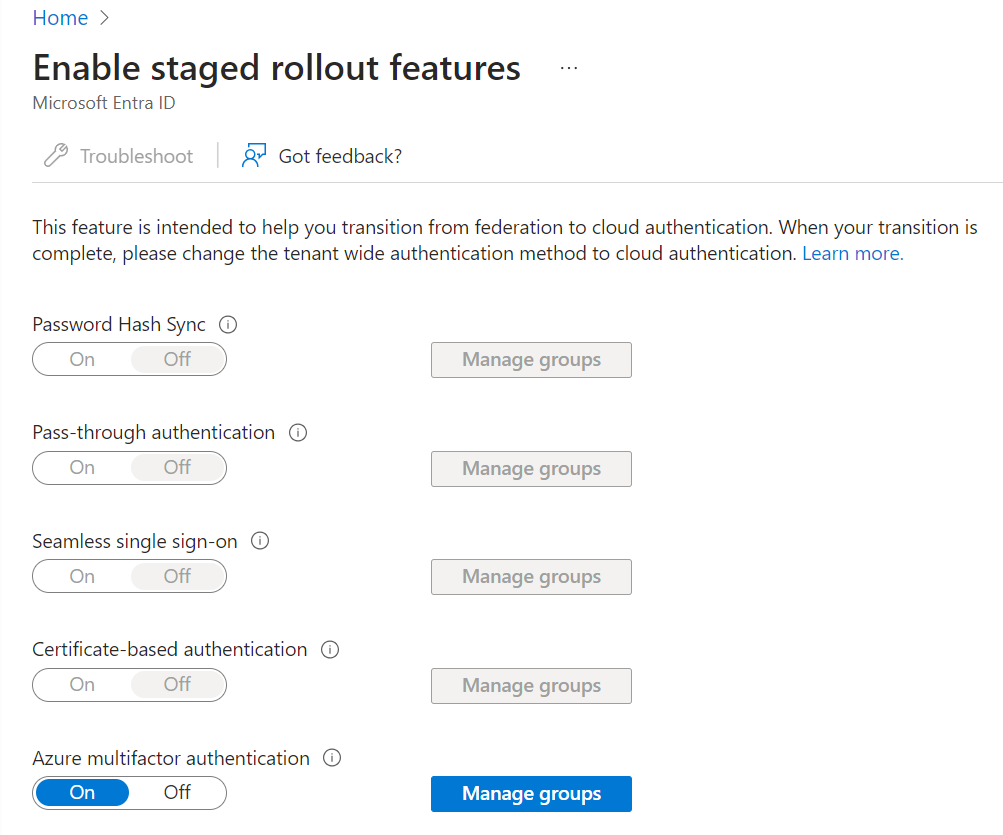The width and height of the screenshot is (1003, 835).
Task: Open the more options ellipsis menu
Action: pos(569,68)
